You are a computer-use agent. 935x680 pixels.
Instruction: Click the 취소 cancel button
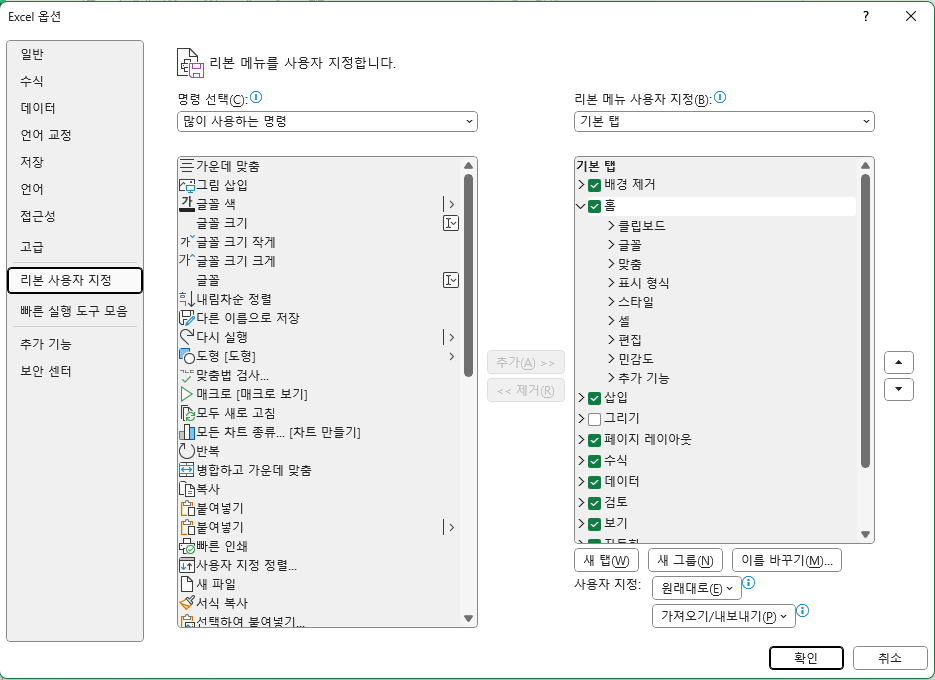pyautogui.click(x=890, y=658)
